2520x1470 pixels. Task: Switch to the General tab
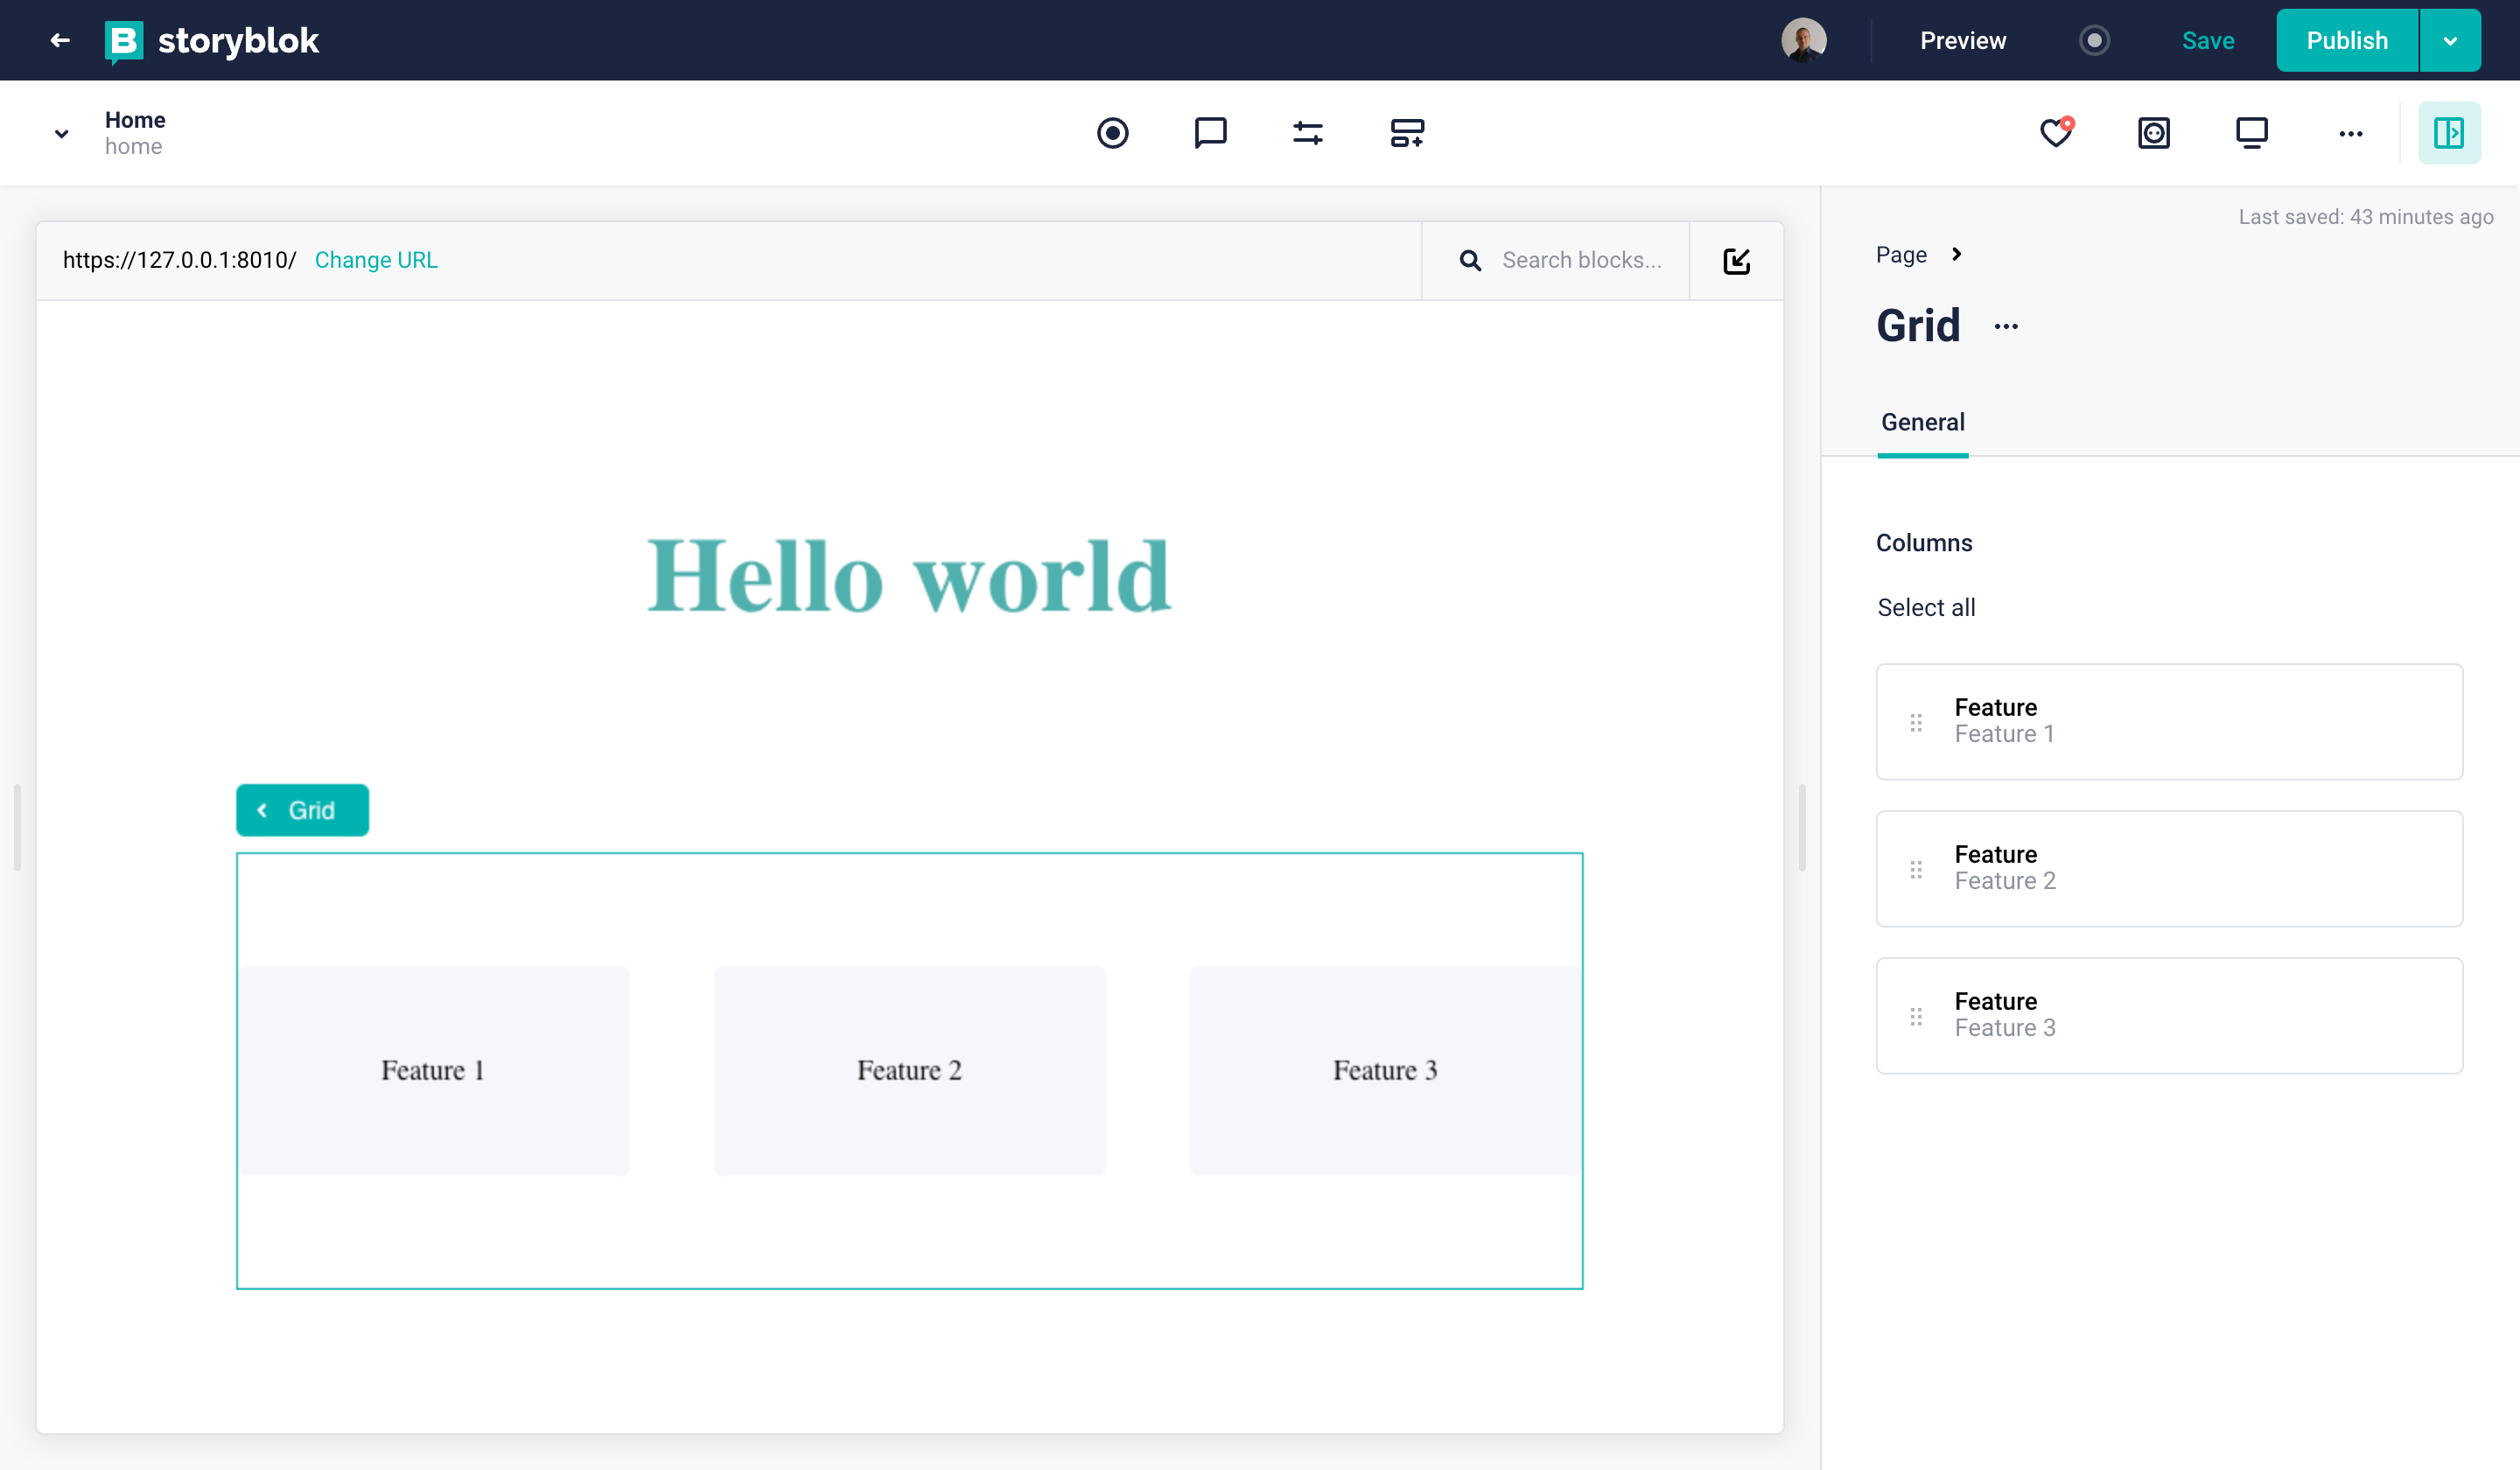[x=1922, y=422]
